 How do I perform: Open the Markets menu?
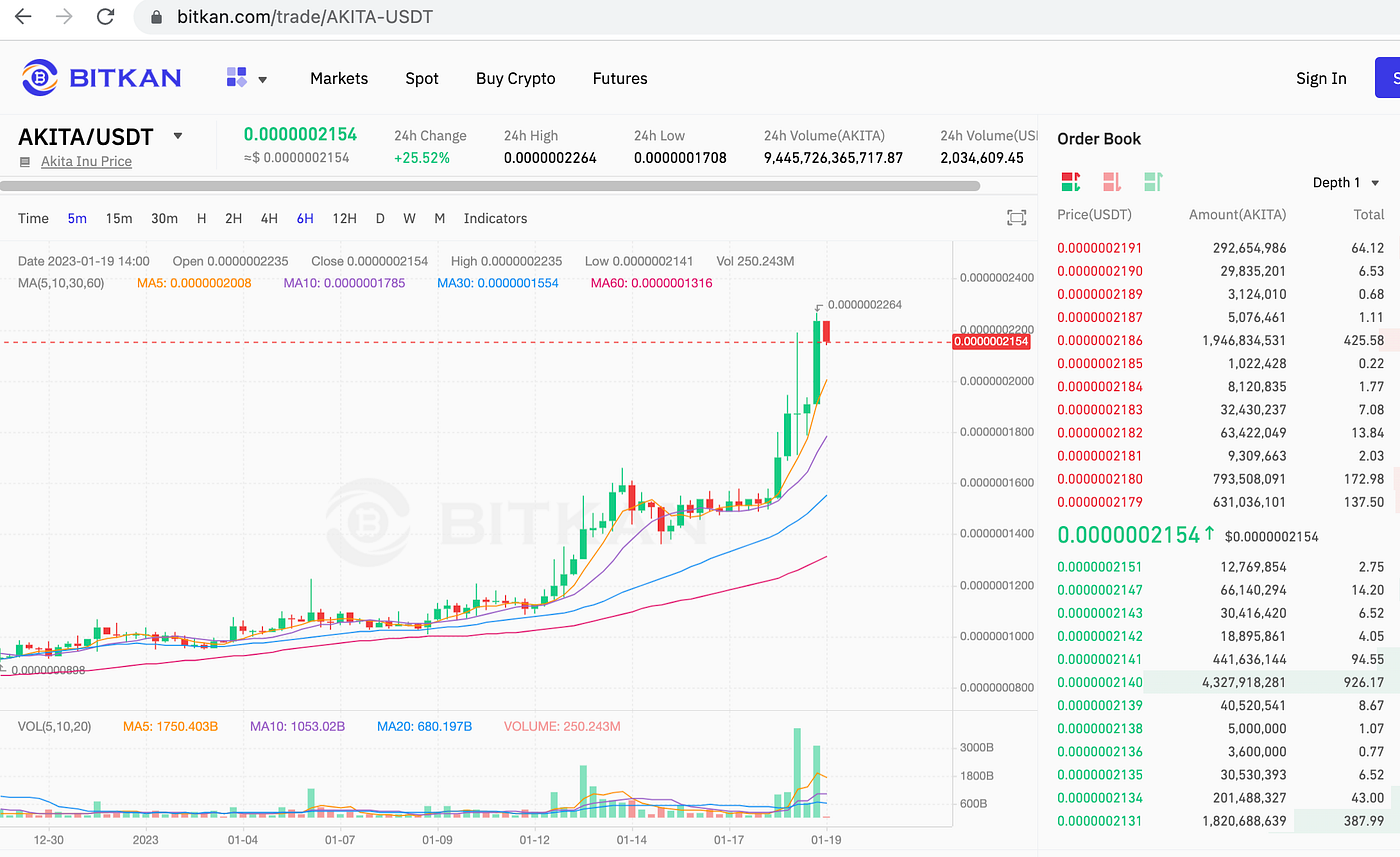339,78
